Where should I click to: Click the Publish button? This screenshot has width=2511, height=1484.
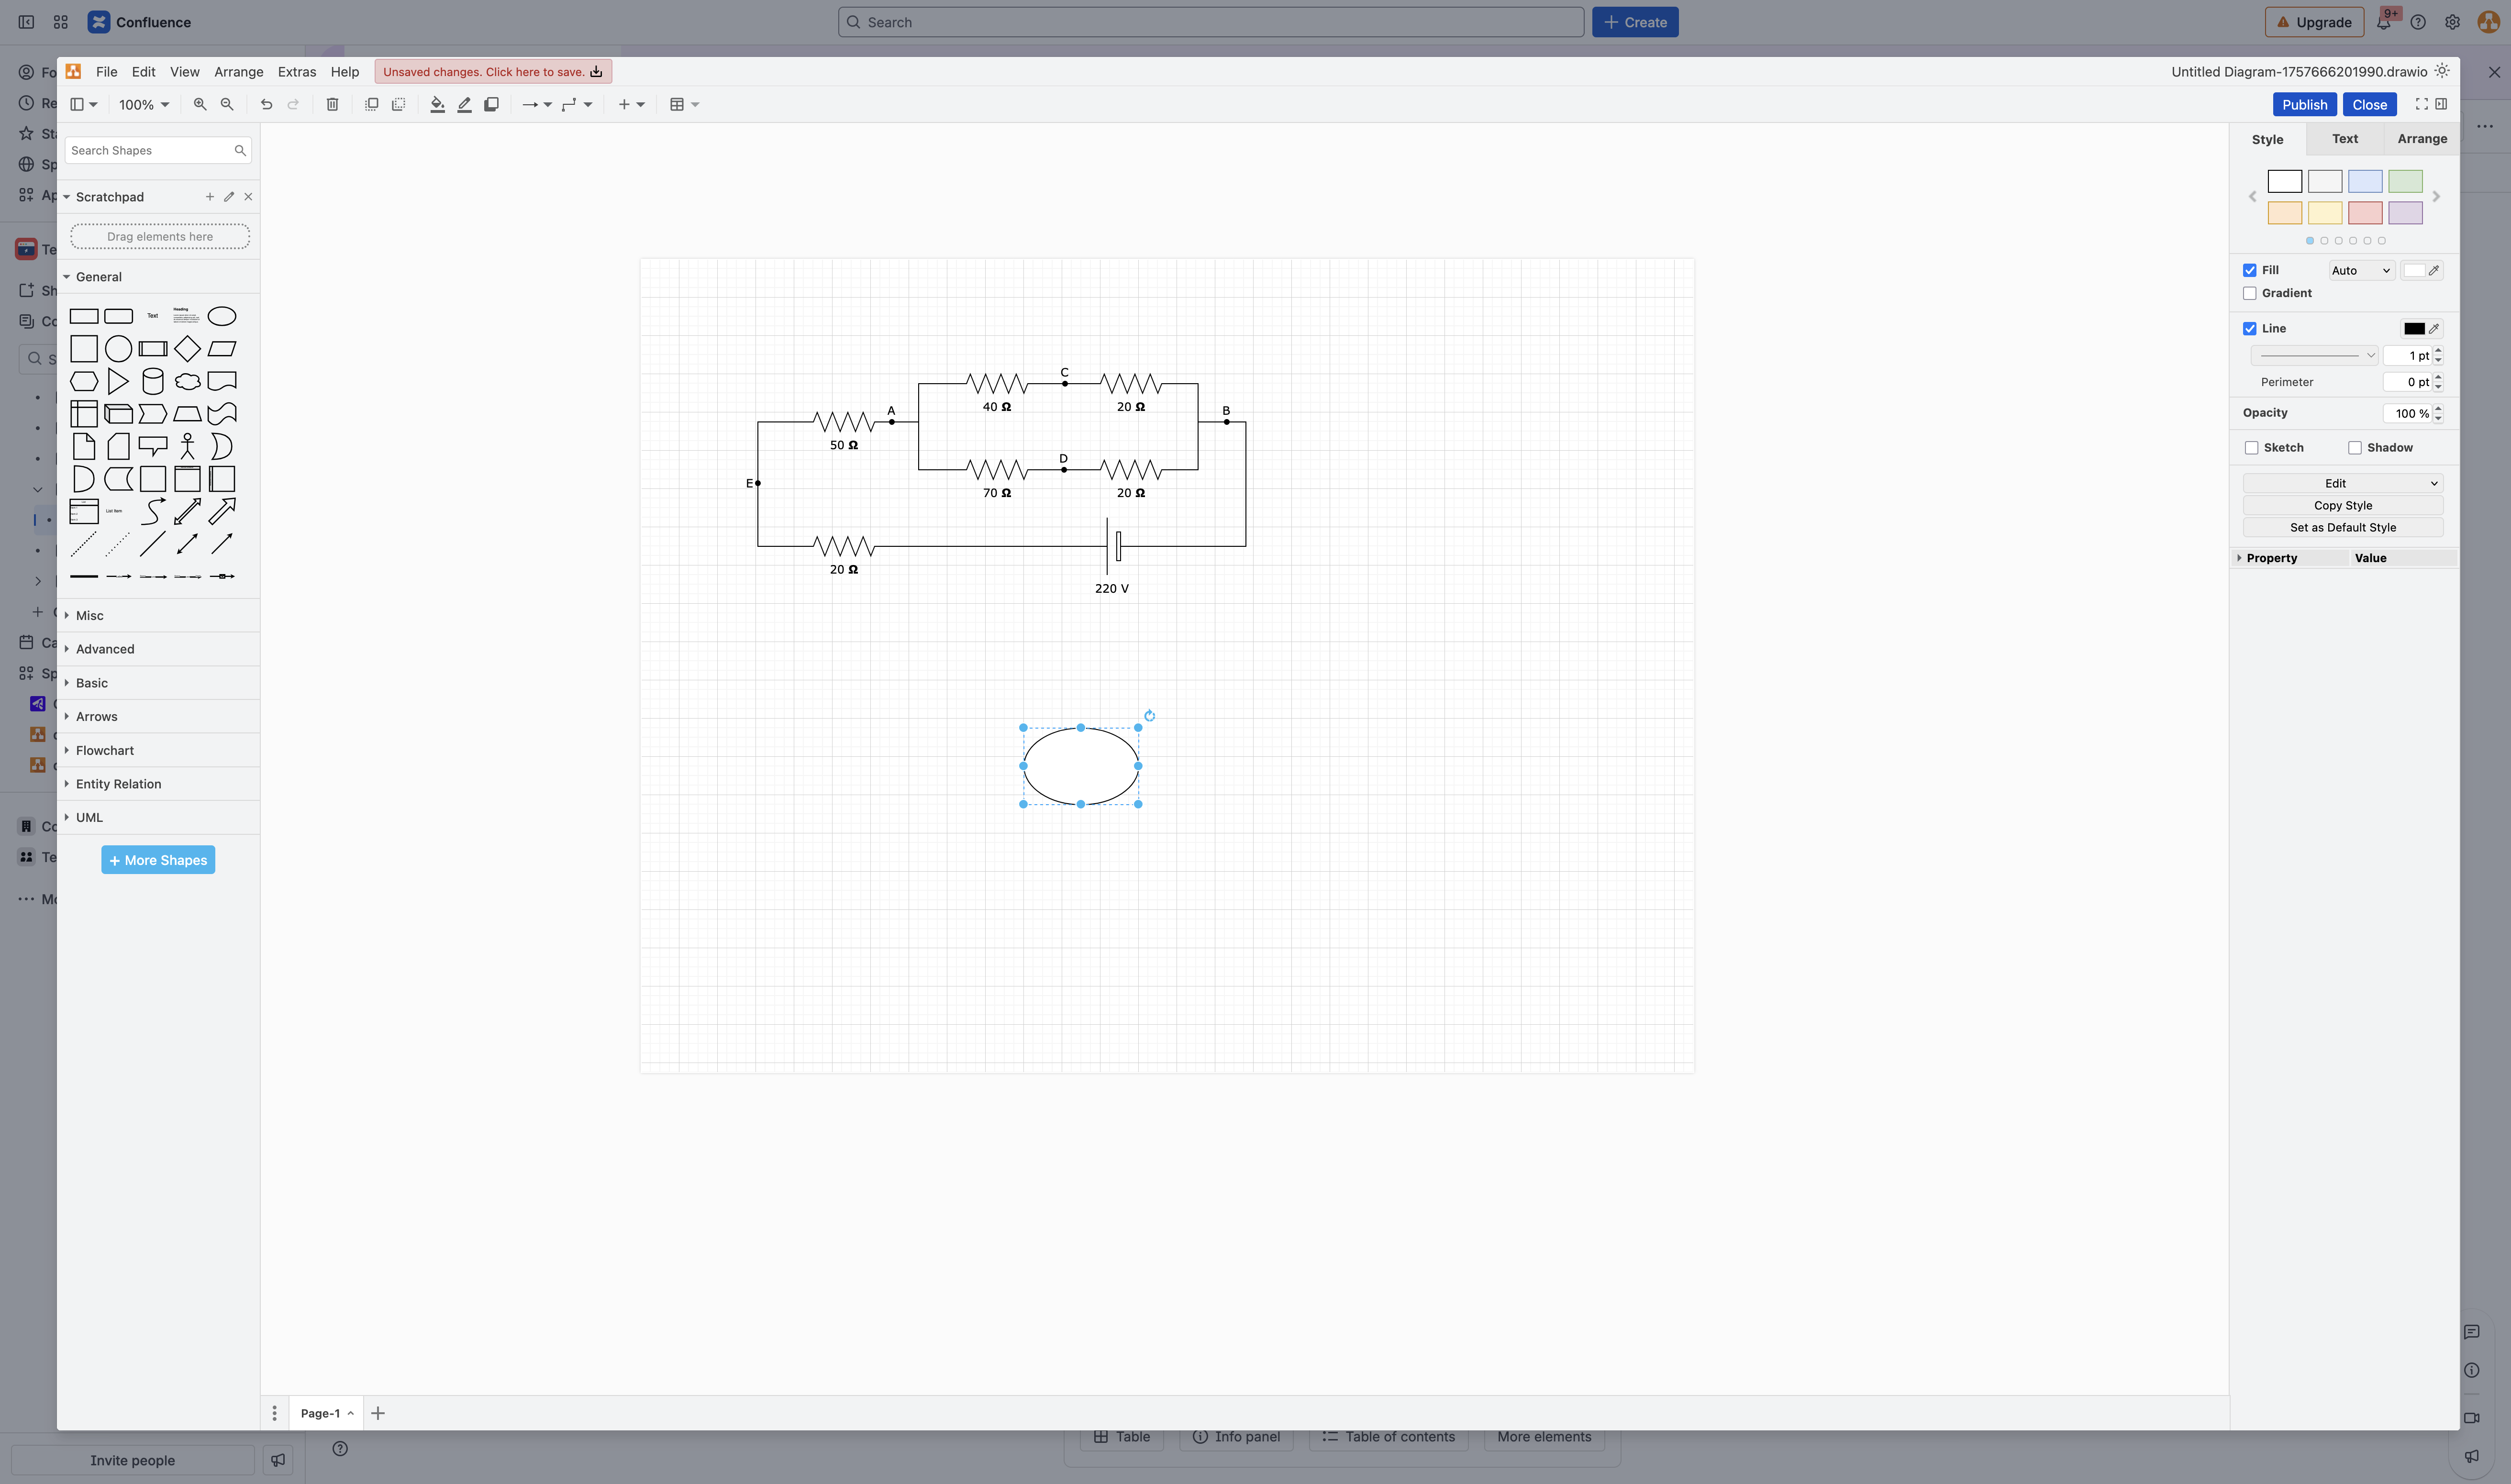click(x=2304, y=104)
